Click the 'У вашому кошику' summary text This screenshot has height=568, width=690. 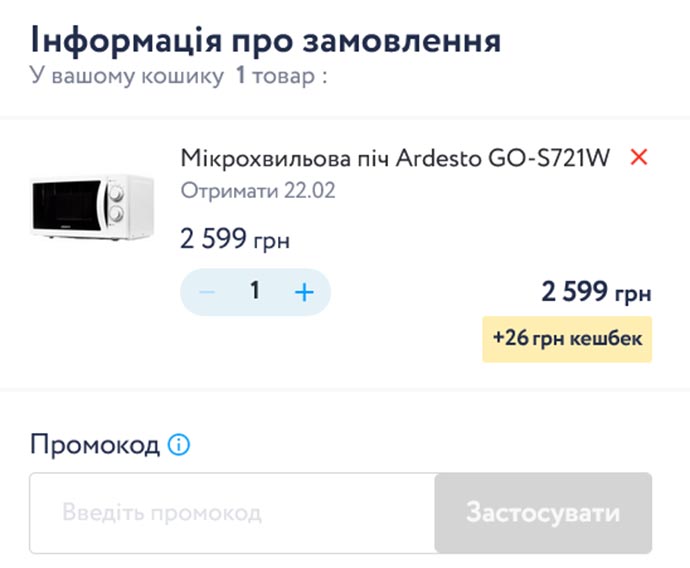click(x=127, y=76)
